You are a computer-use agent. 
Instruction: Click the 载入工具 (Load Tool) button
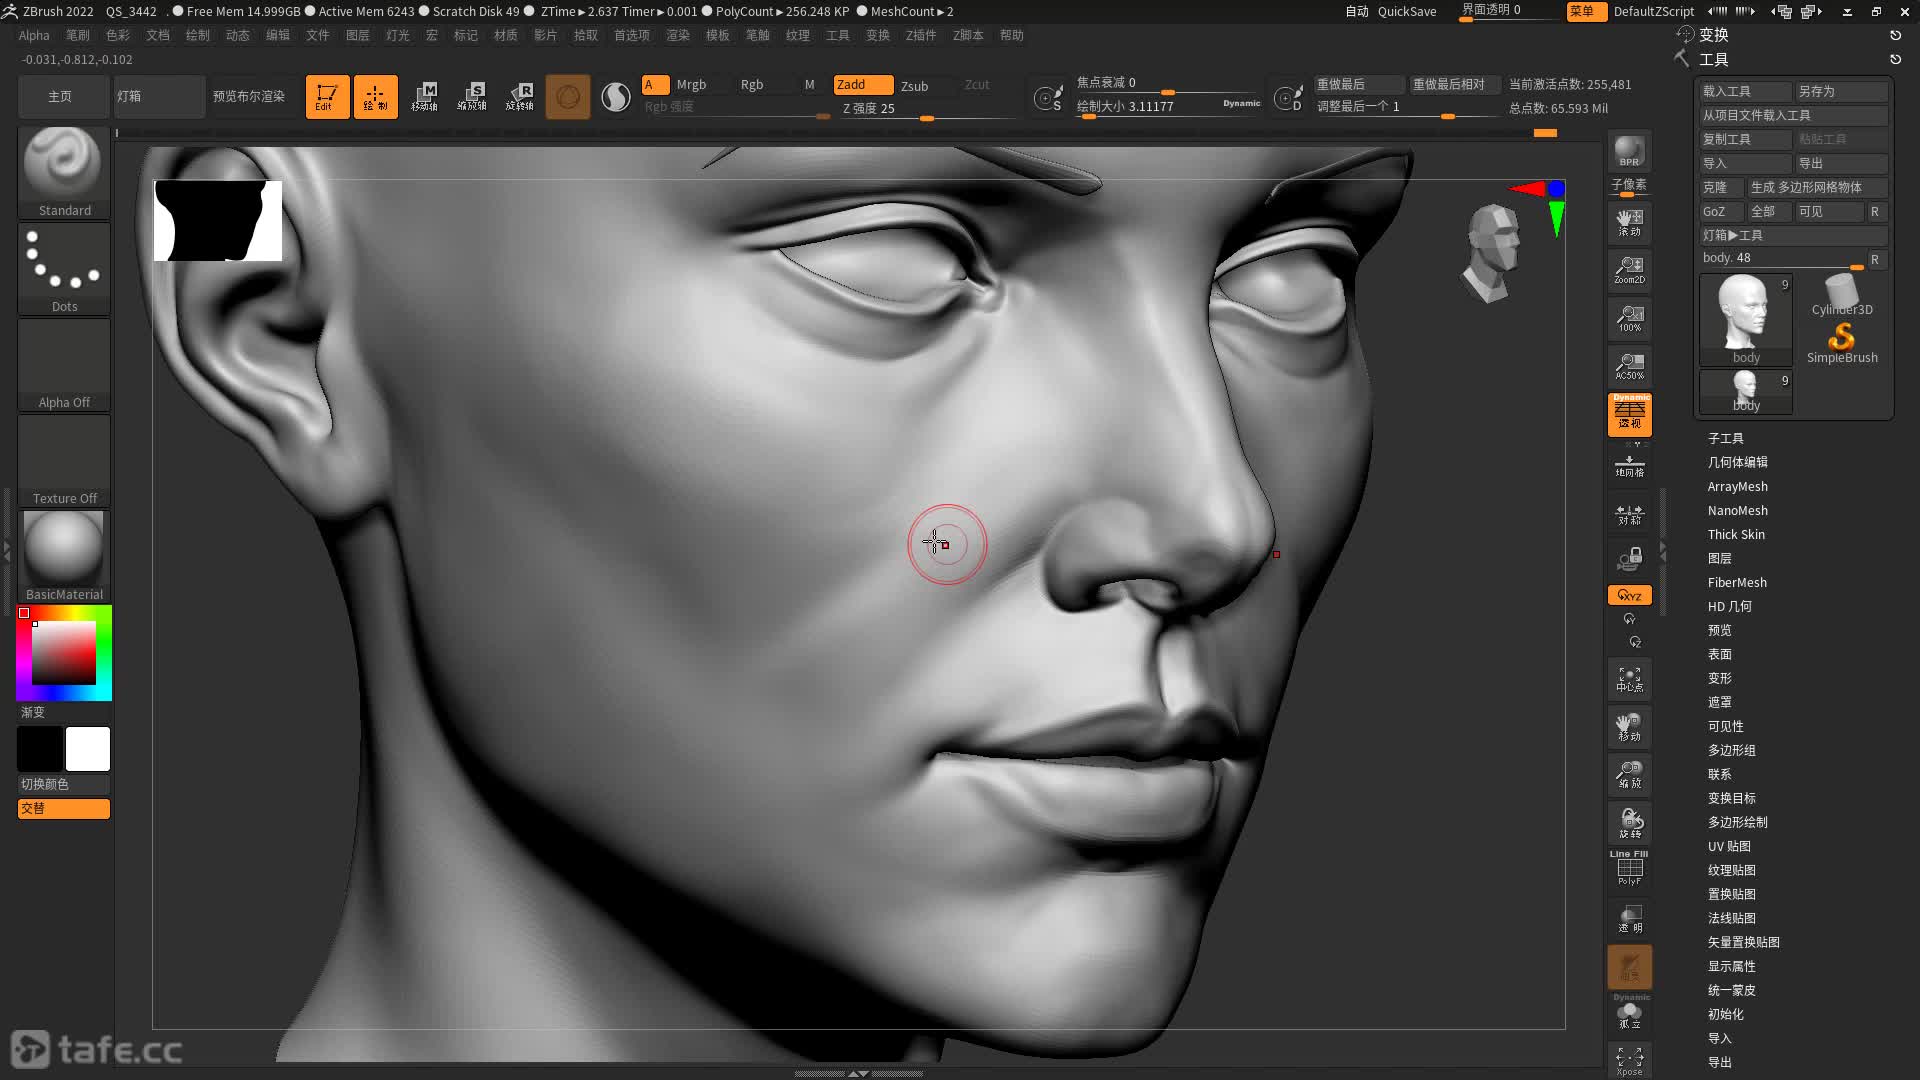point(1745,91)
